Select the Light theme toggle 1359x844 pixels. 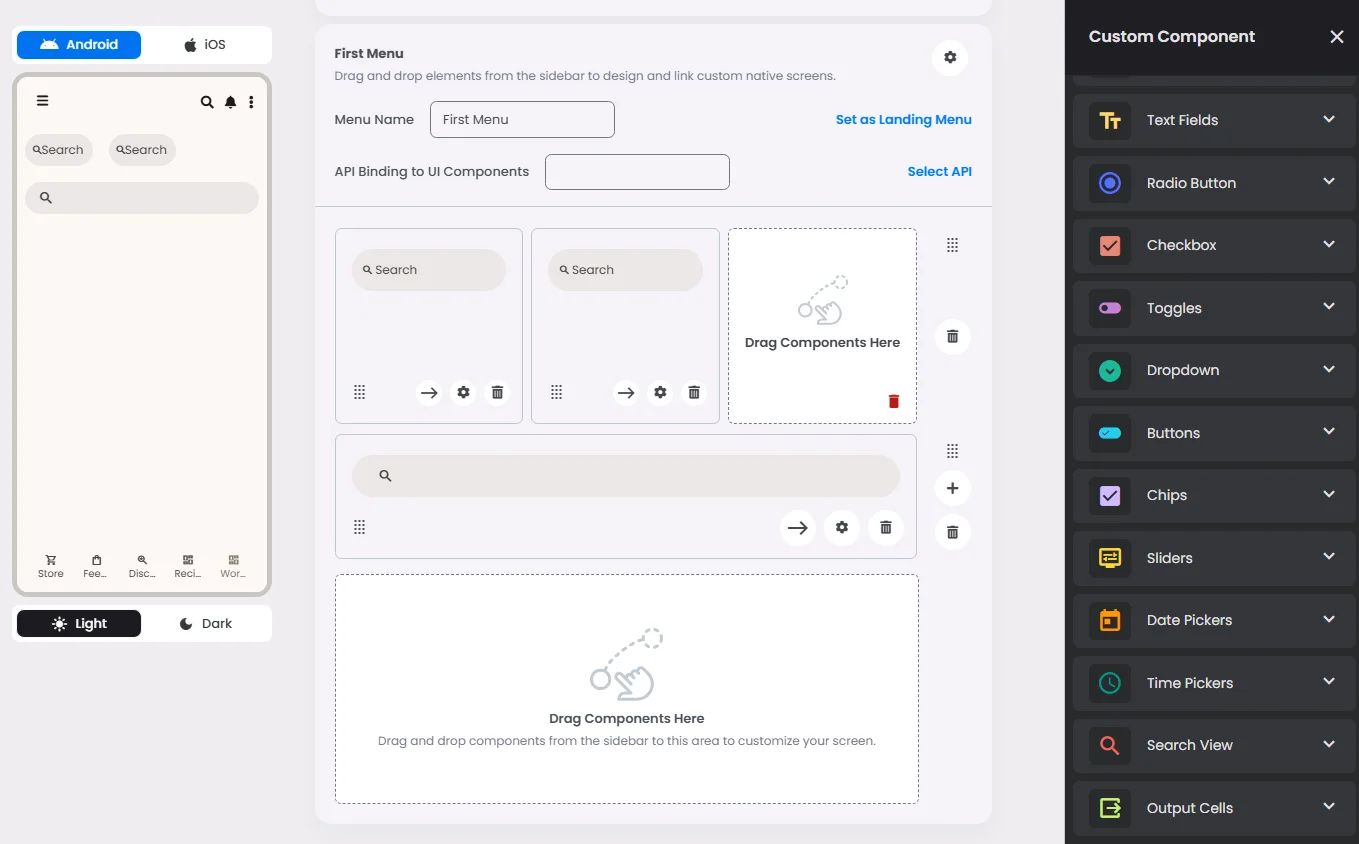click(x=79, y=623)
